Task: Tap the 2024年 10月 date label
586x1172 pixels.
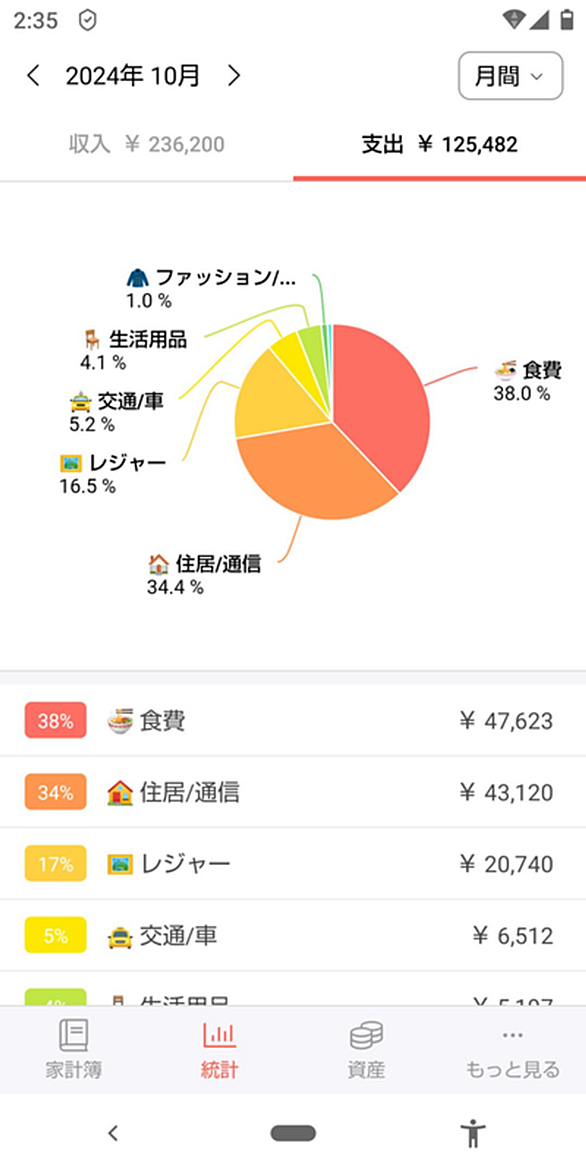Action: tap(133, 75)
